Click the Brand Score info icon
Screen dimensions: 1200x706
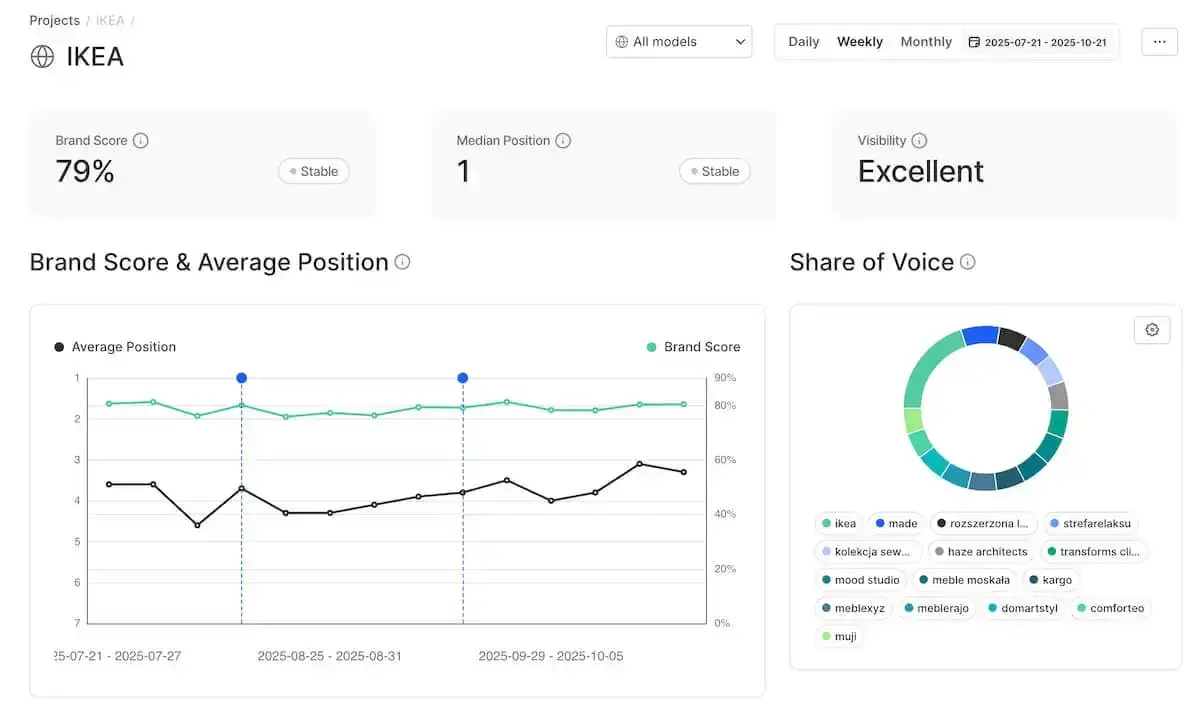click(x=141, y=141)
